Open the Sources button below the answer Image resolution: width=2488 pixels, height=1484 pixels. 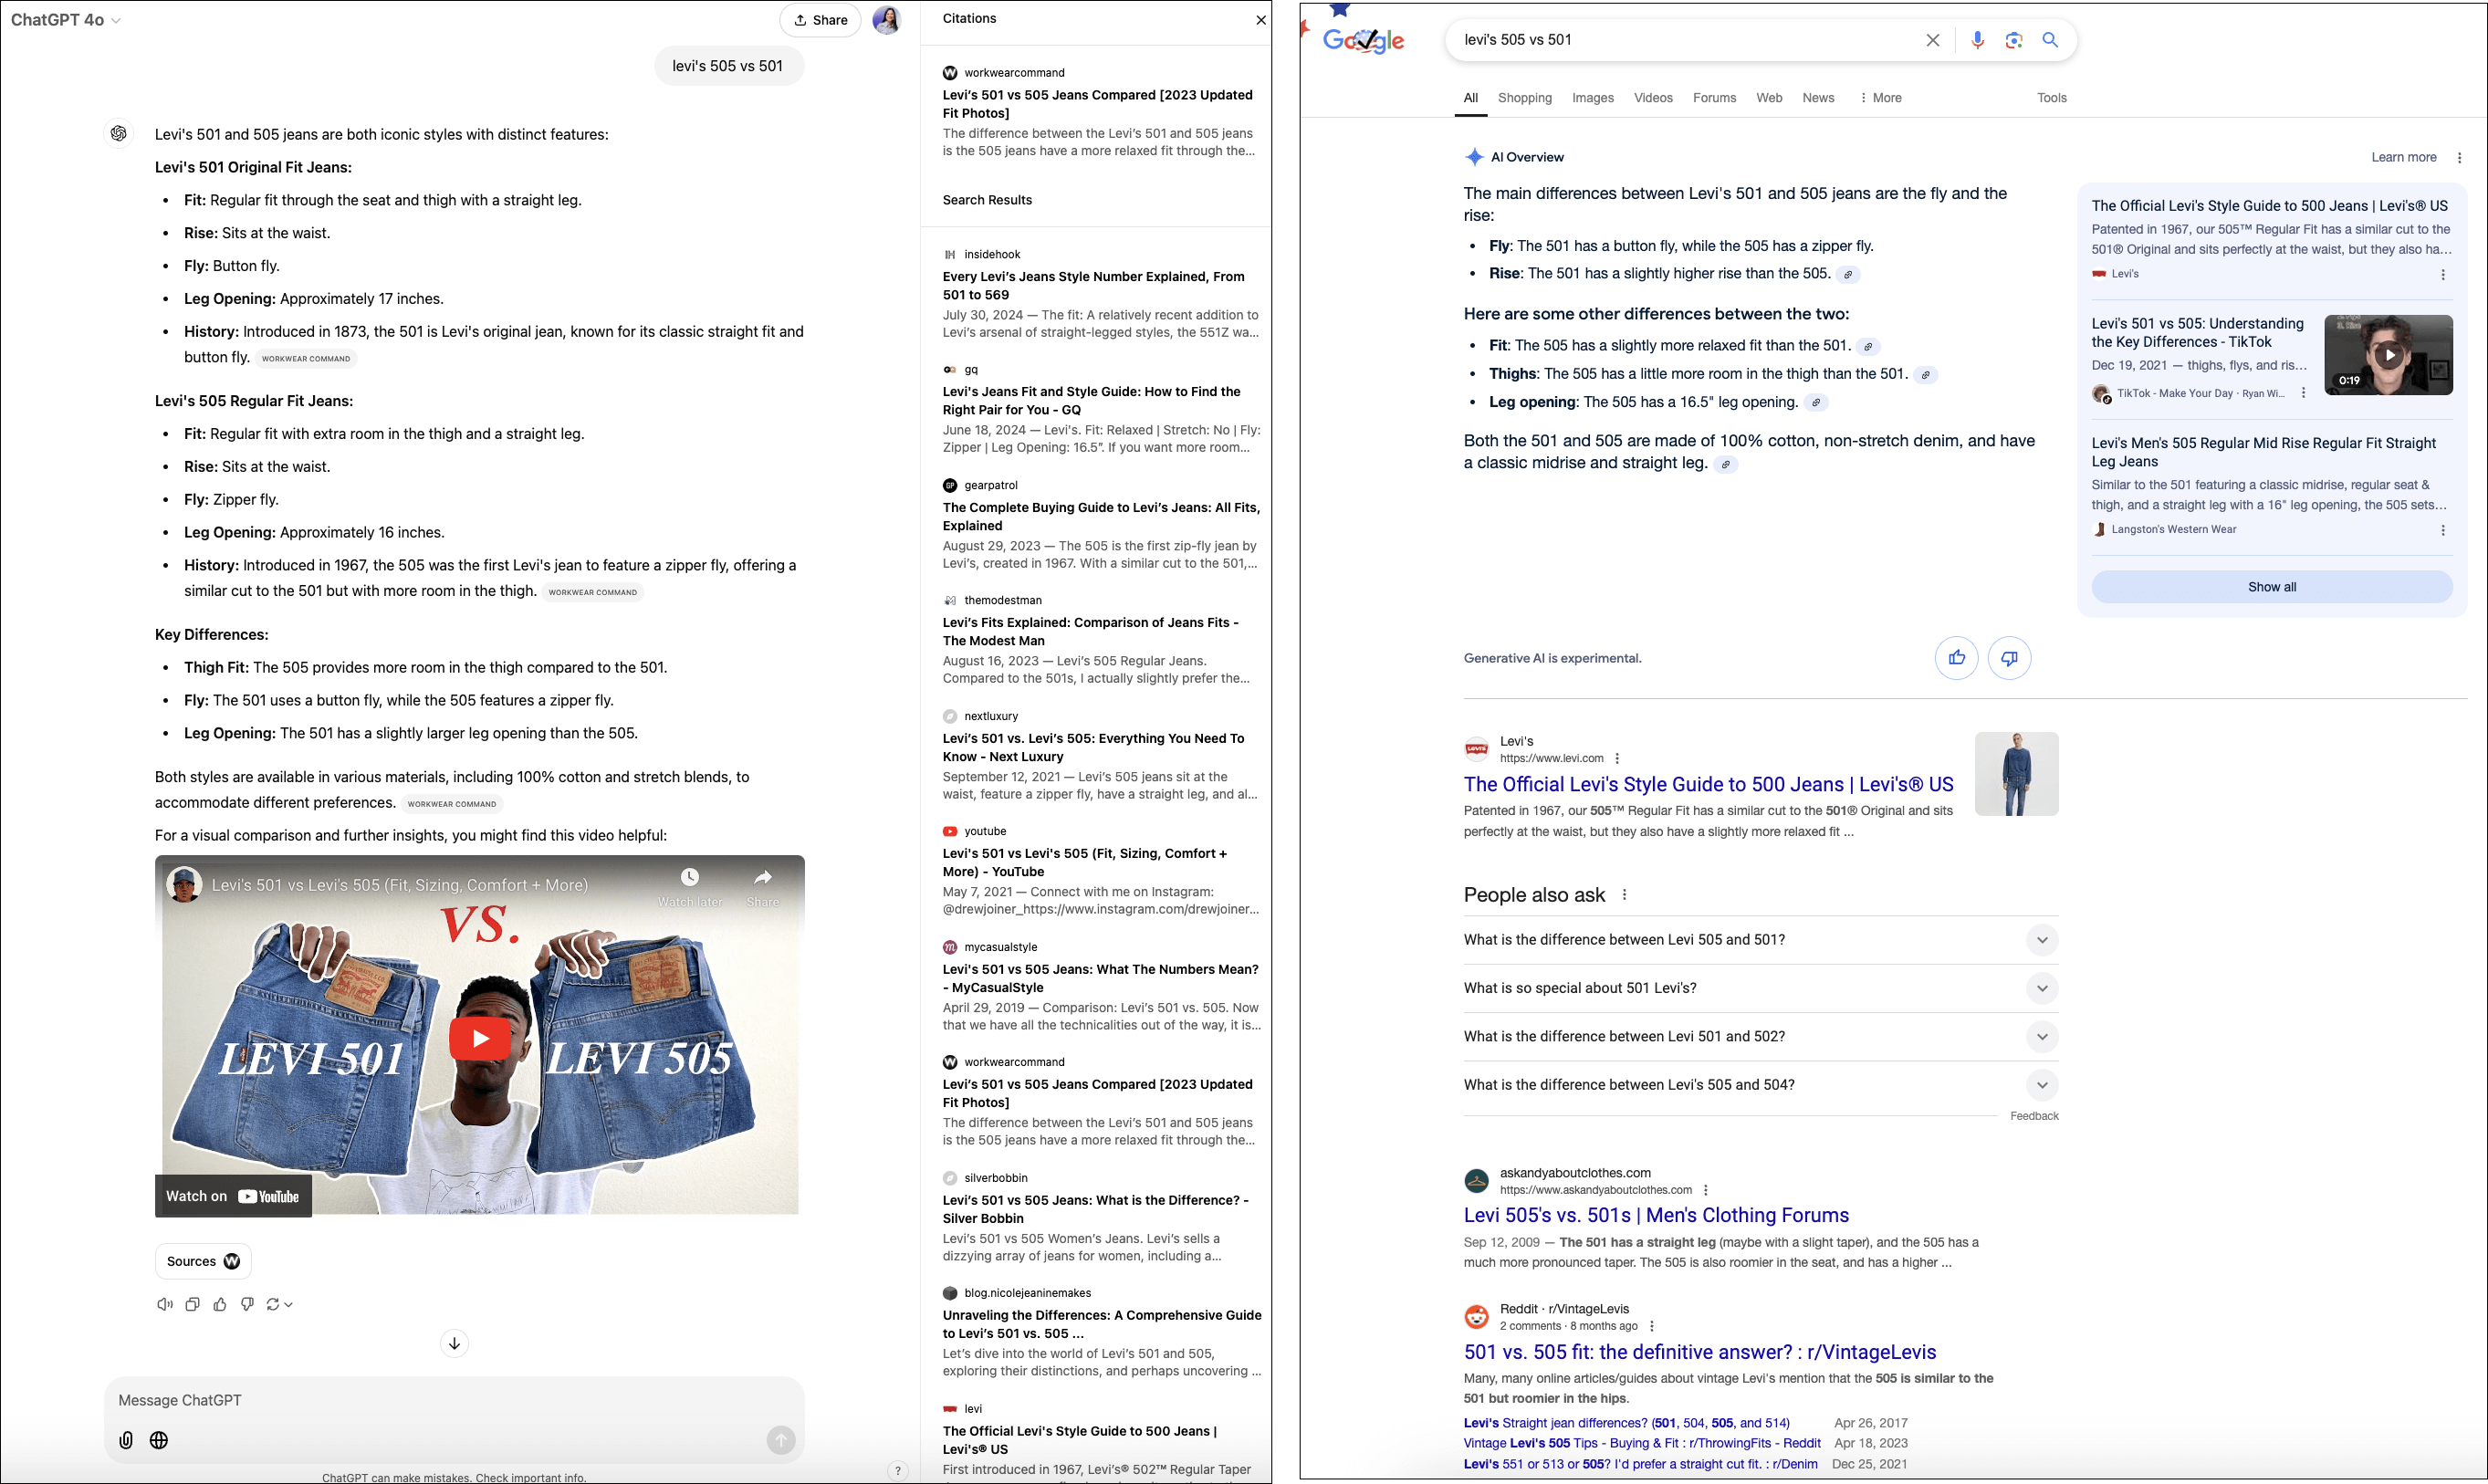[203, 1261]
